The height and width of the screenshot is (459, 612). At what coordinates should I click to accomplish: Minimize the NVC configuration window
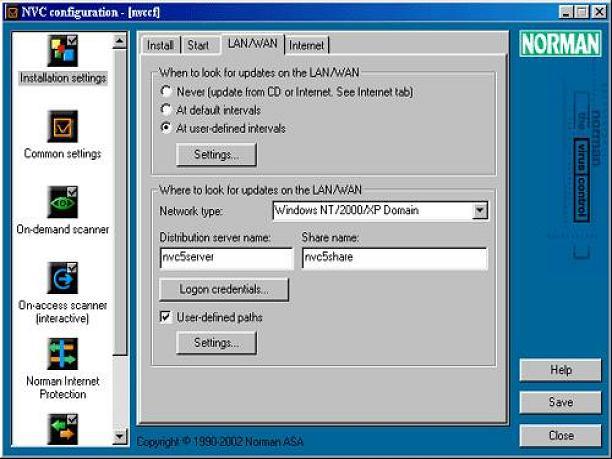pyautogui.click(x=566, y=12)
